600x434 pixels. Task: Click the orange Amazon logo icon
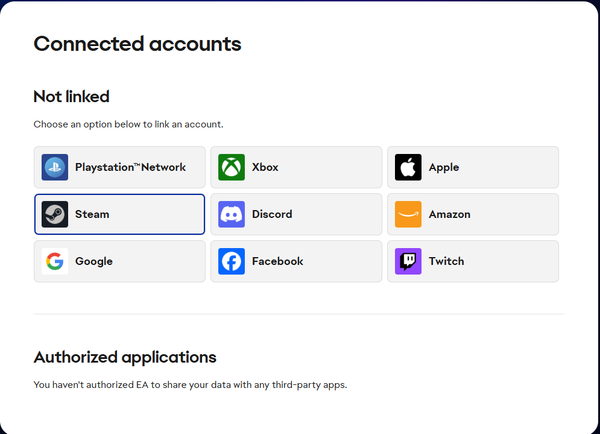click(408, 214)
